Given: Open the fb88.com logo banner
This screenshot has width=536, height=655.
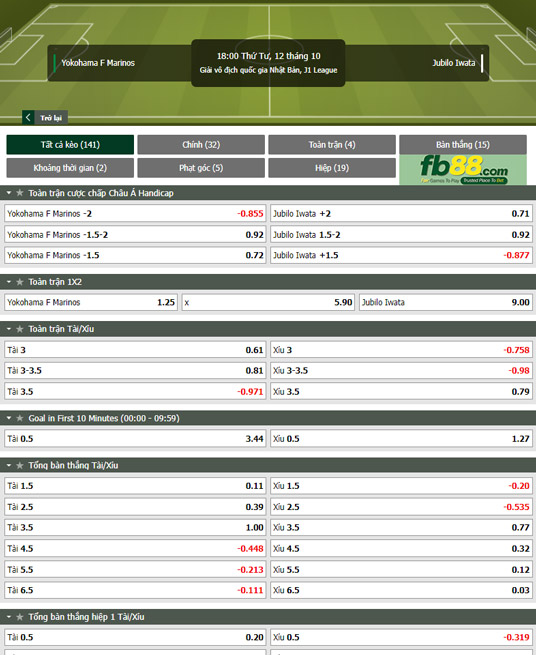Looking at the screenshot, I should pyautogui.click(x=463, y=170).
